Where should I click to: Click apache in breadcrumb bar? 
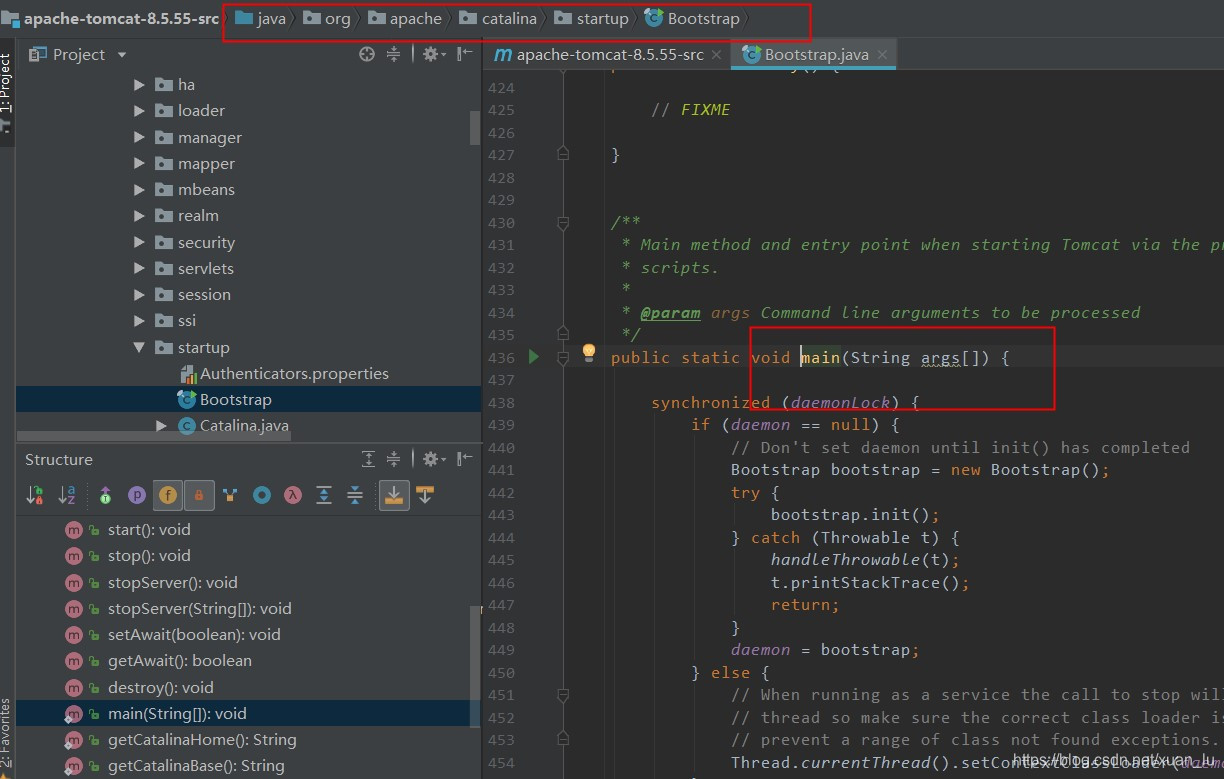404,18
